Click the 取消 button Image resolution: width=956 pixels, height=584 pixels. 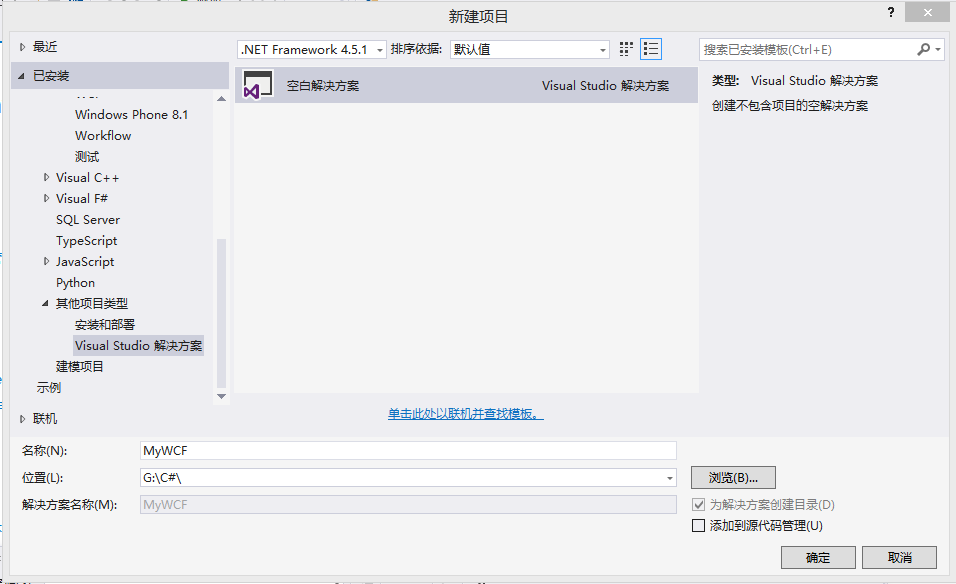pos(899,557)
